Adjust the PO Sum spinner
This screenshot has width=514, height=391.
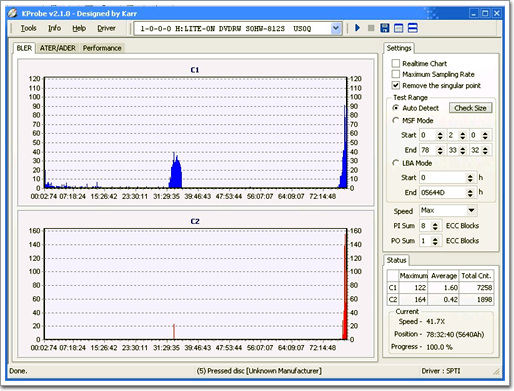435,241
